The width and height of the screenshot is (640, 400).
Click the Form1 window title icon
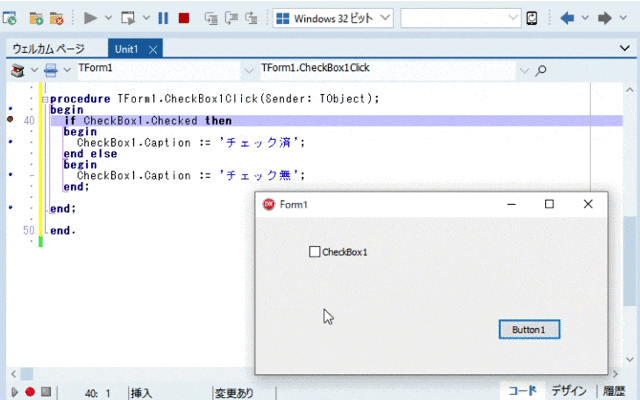click(269, 204)
